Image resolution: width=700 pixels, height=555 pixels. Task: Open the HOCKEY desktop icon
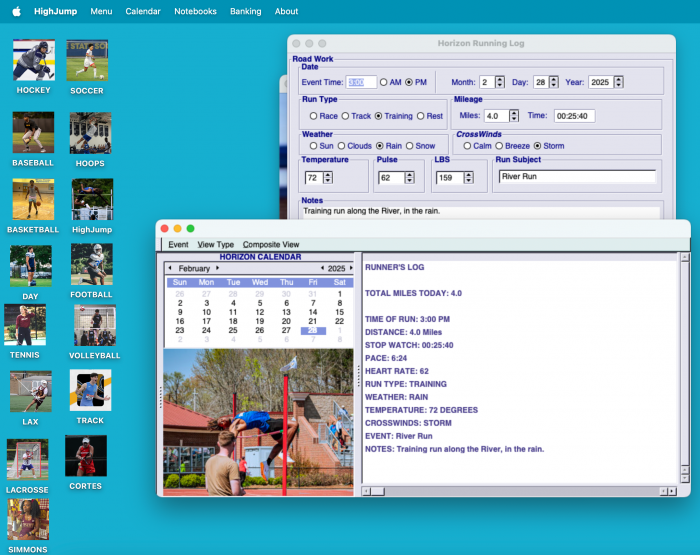(x=33, y=60)
